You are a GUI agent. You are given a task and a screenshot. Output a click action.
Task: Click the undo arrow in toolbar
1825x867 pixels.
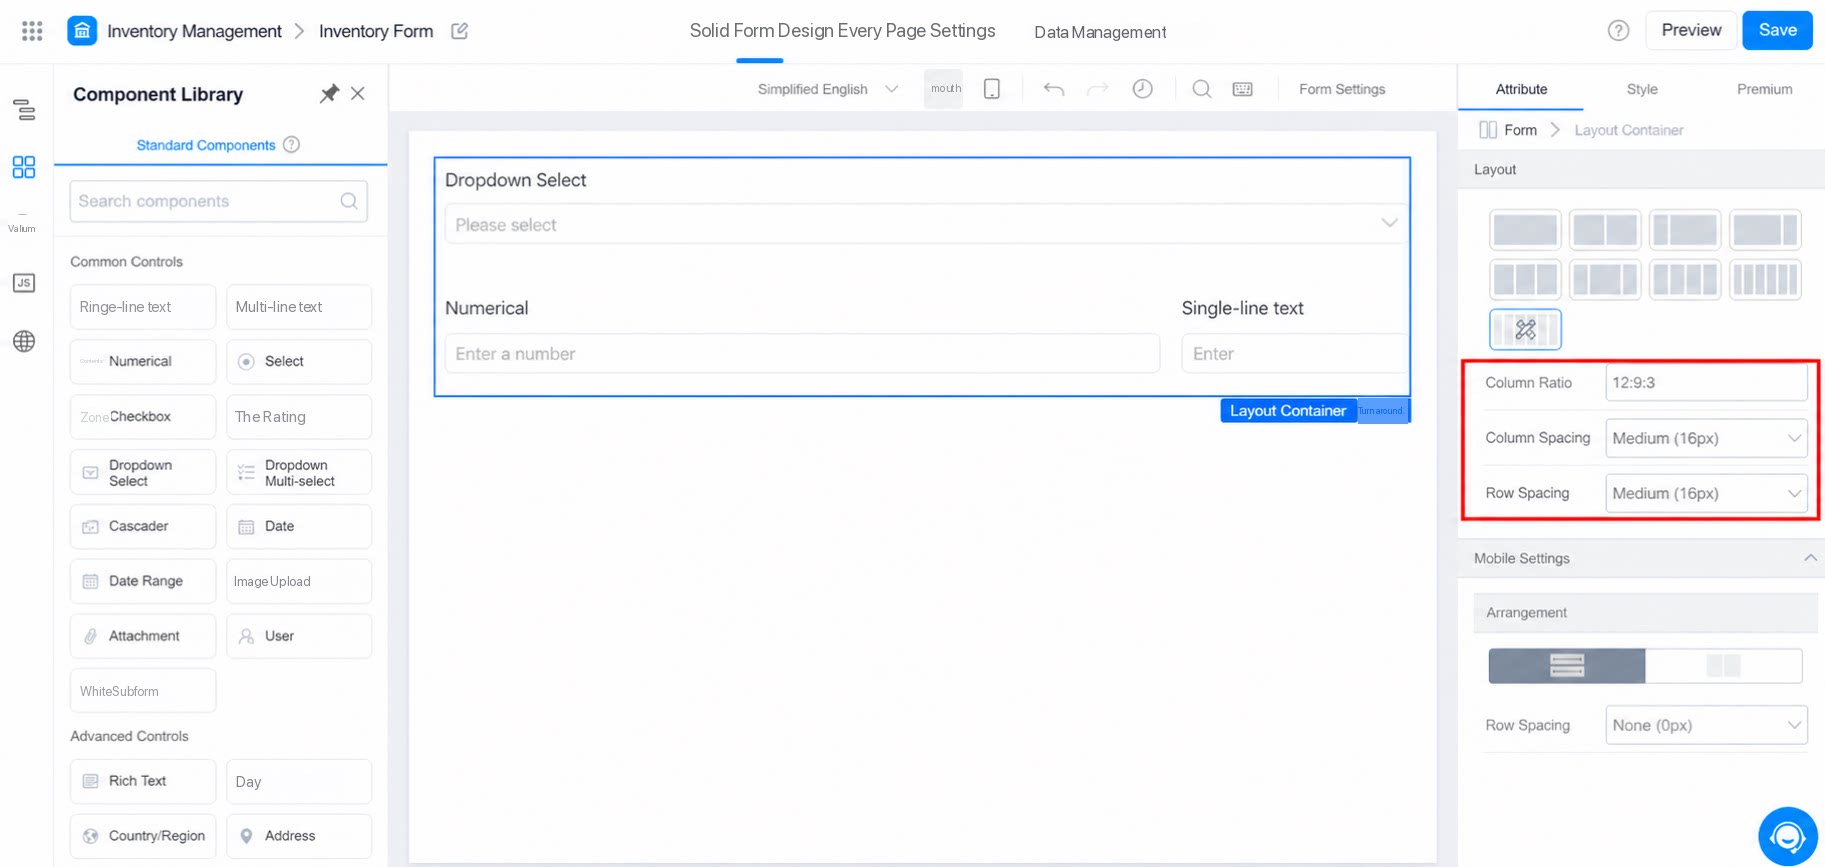pos(1053,89)
